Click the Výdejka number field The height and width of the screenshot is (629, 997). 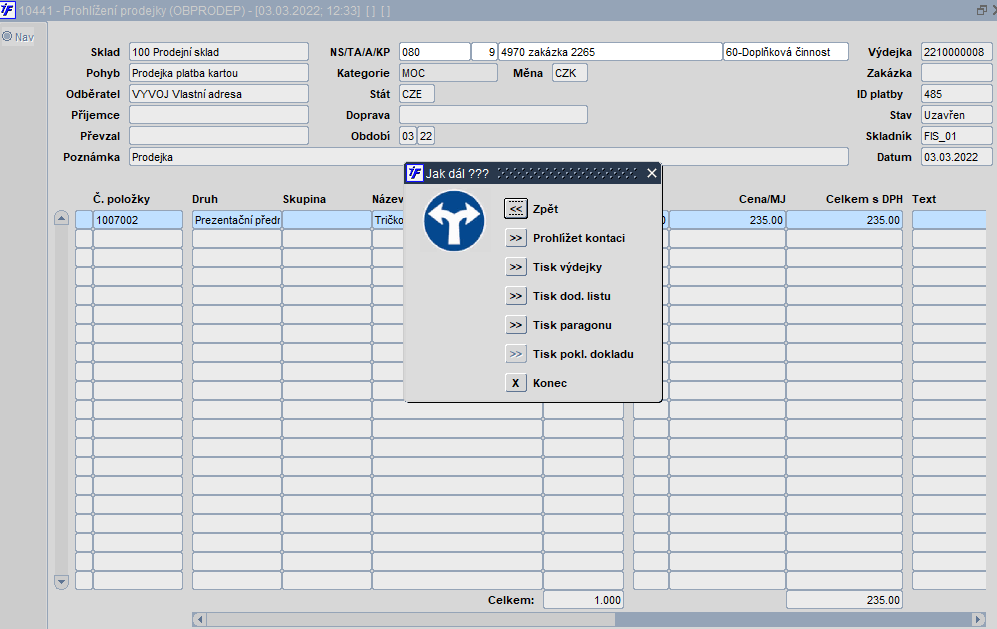click(x=956, y=52)
